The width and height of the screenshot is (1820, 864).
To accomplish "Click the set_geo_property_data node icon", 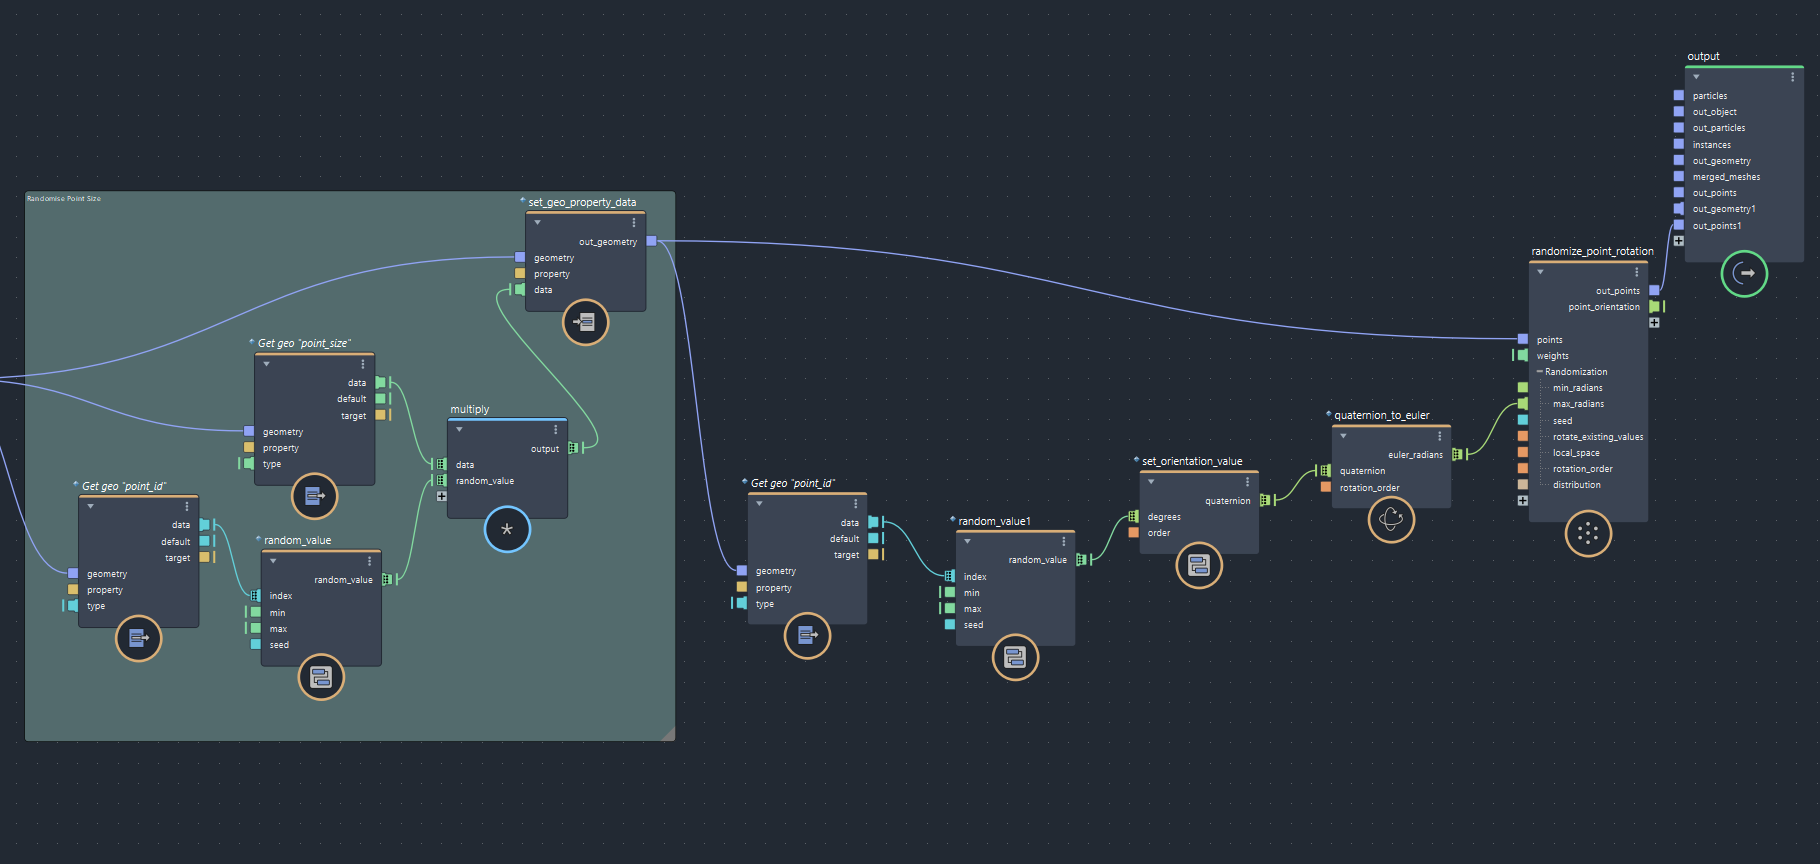I will pyautogui.click(x=585, y=322).
